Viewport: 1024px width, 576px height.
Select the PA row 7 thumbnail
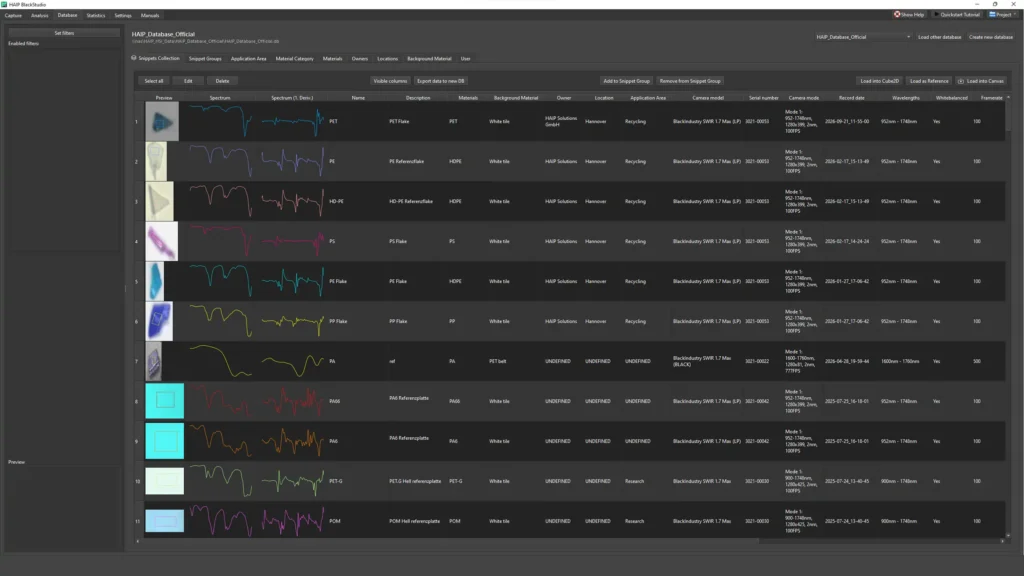(x=153, y=361)
